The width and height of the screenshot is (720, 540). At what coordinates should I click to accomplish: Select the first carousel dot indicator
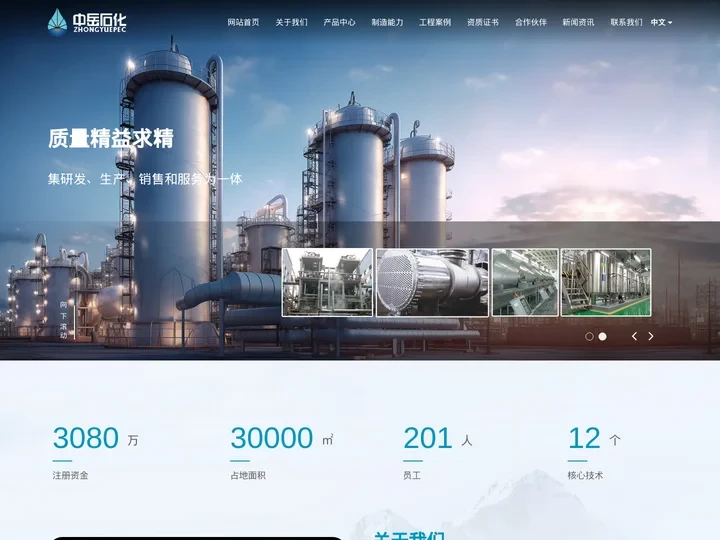[x=589, y=337]
